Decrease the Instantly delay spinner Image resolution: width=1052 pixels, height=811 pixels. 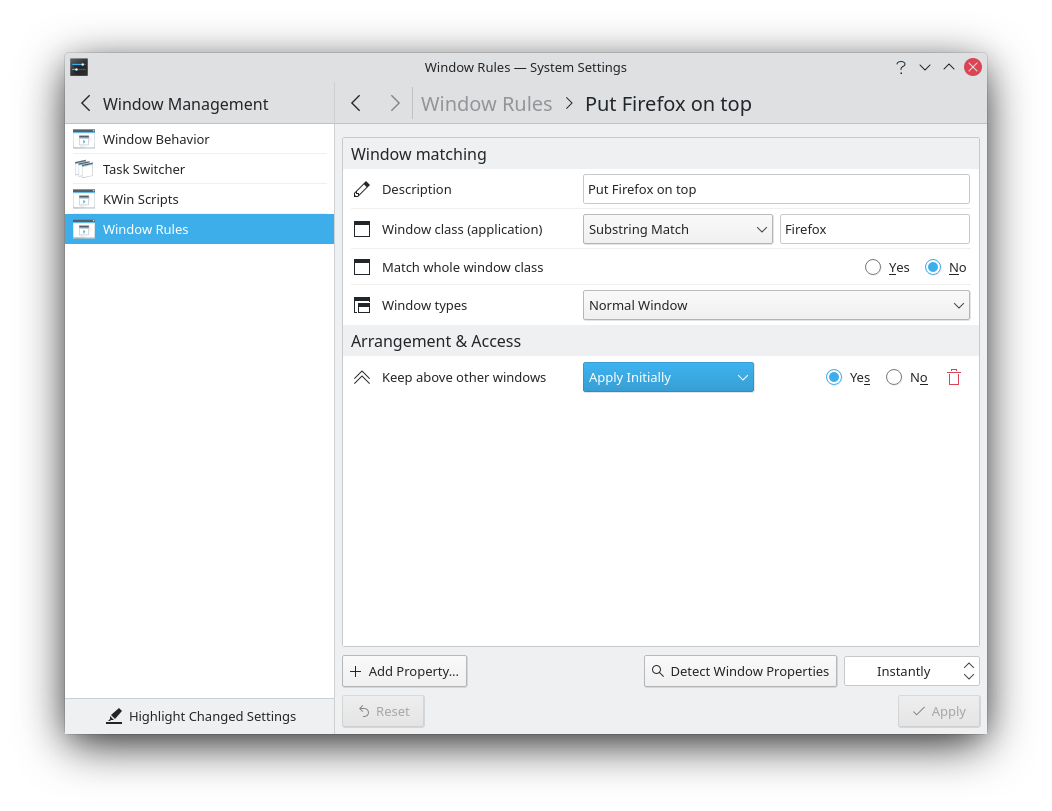click(969, 676)
